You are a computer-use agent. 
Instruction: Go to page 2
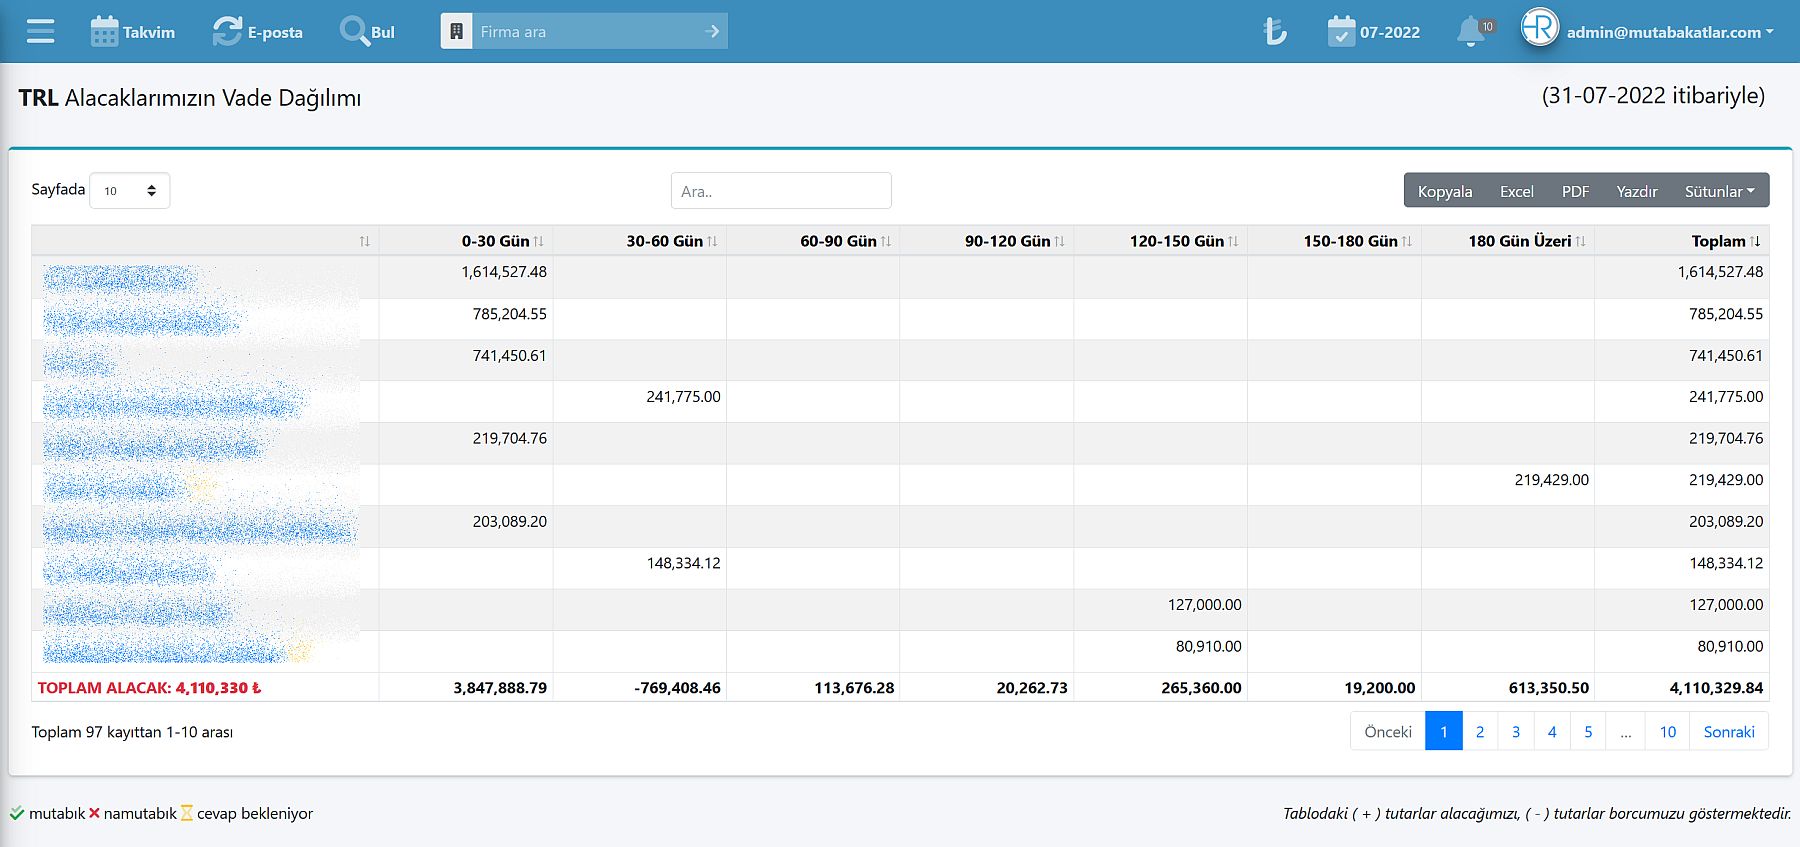[x=1480, y=732]
